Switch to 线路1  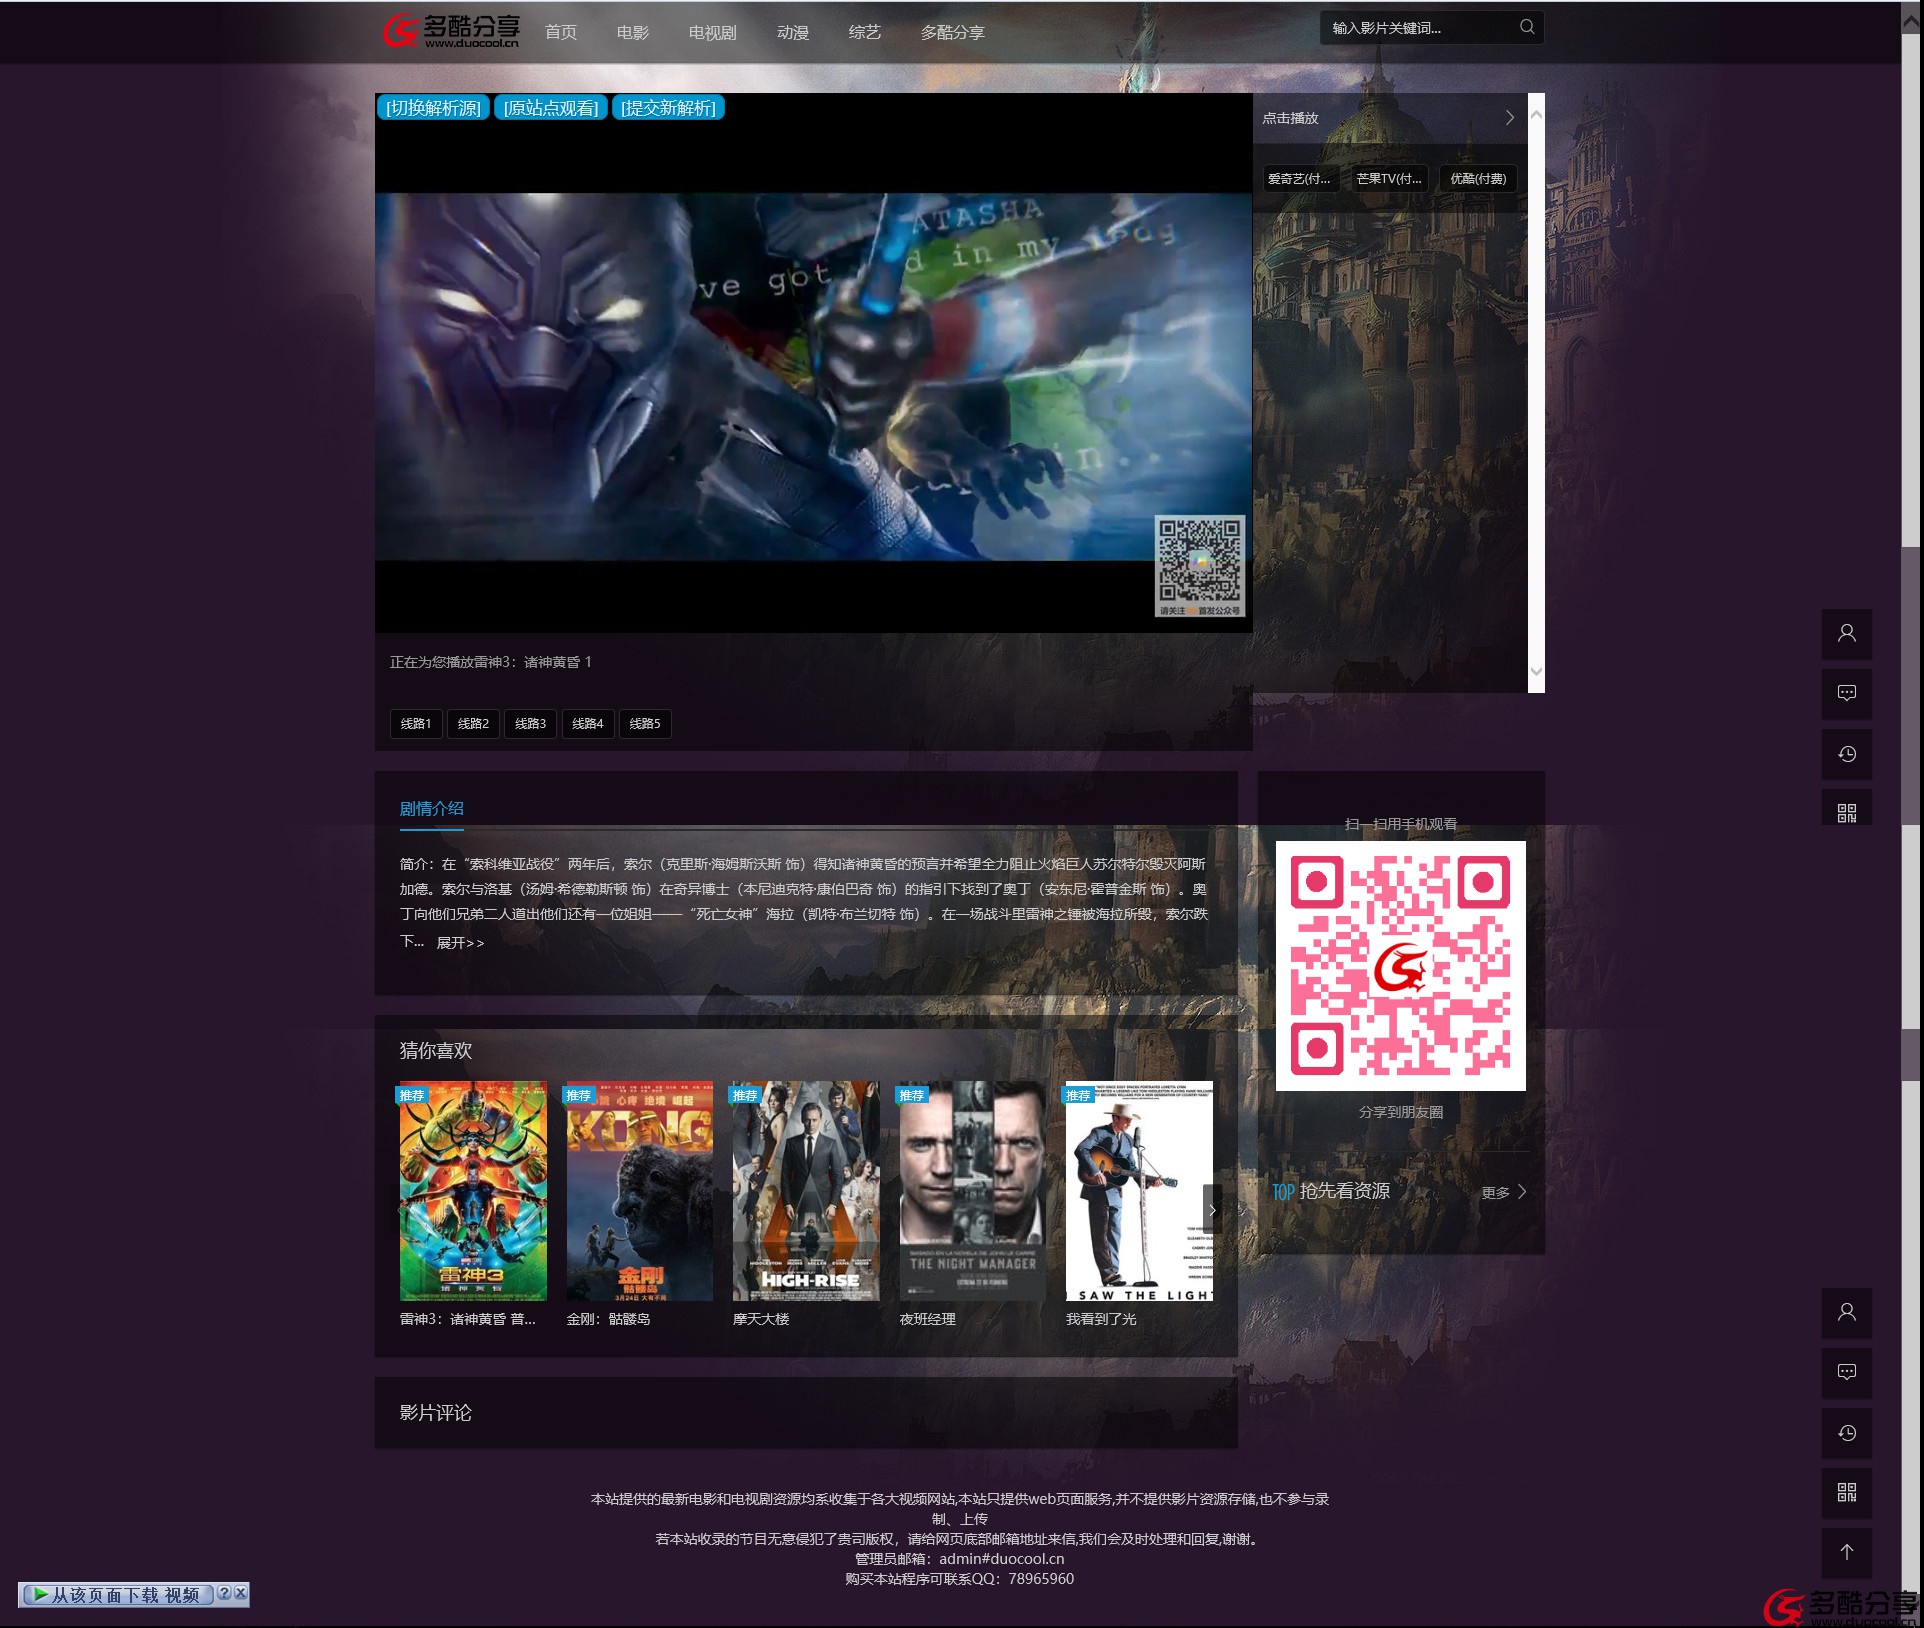(416, 723)
